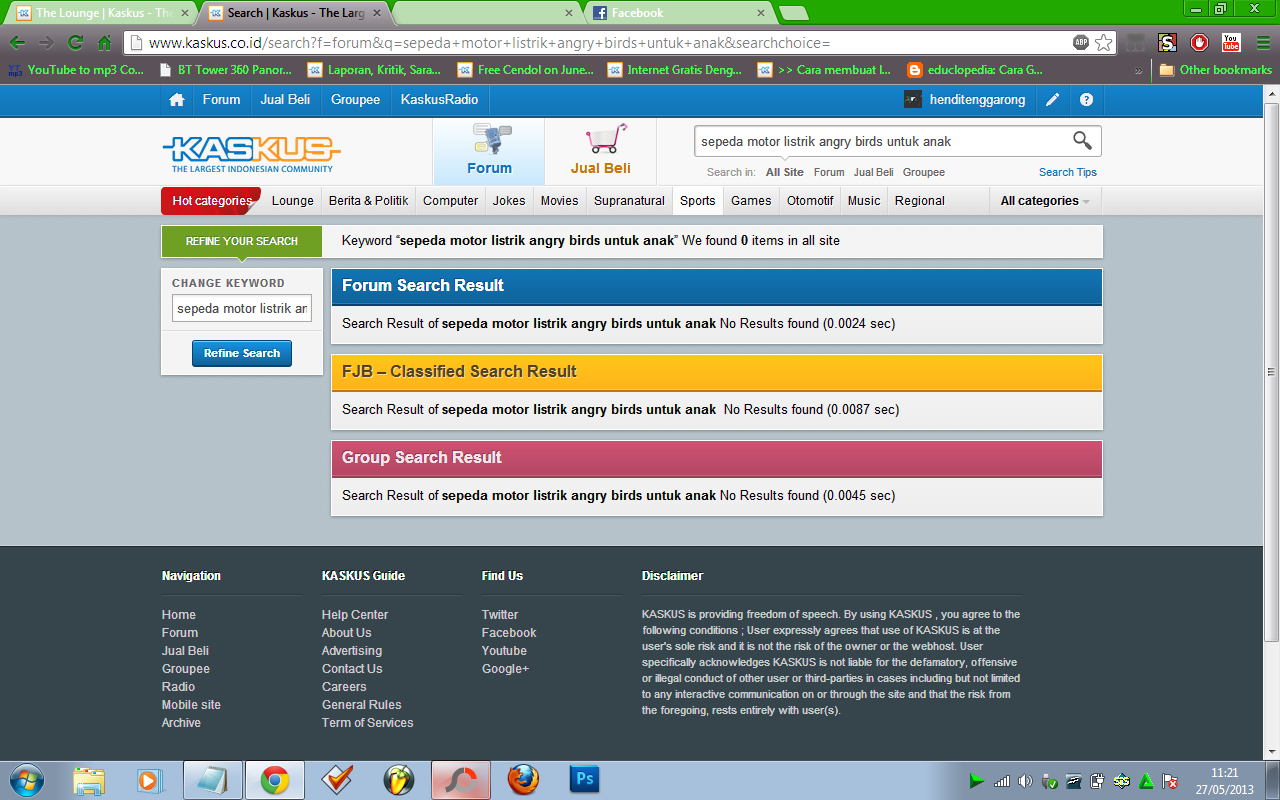Click the volume speaker tray icon
Screen dimensions: 1280x800
pos(1025,781)
